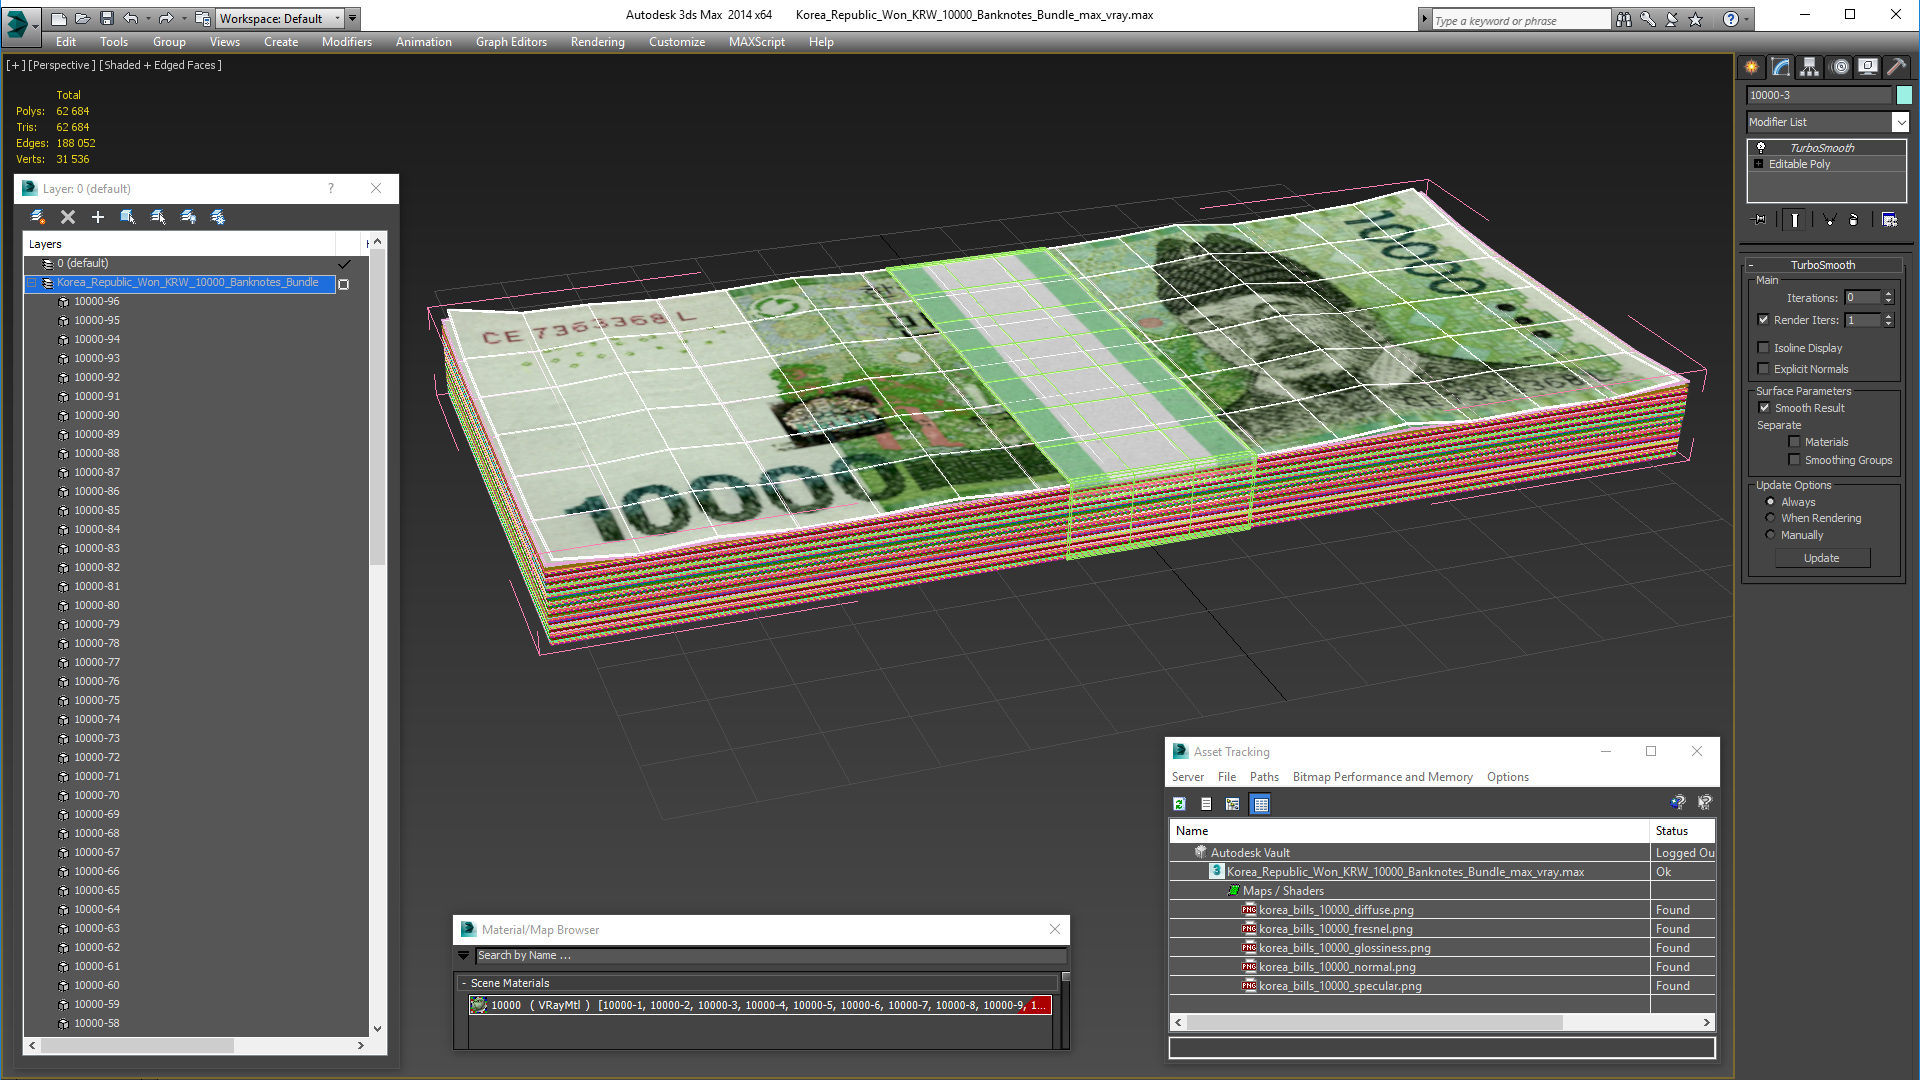This screenshot has width=1920, height=1080.
Task: Click Add Selected Objects plus icon
Action: click(98, 217)
